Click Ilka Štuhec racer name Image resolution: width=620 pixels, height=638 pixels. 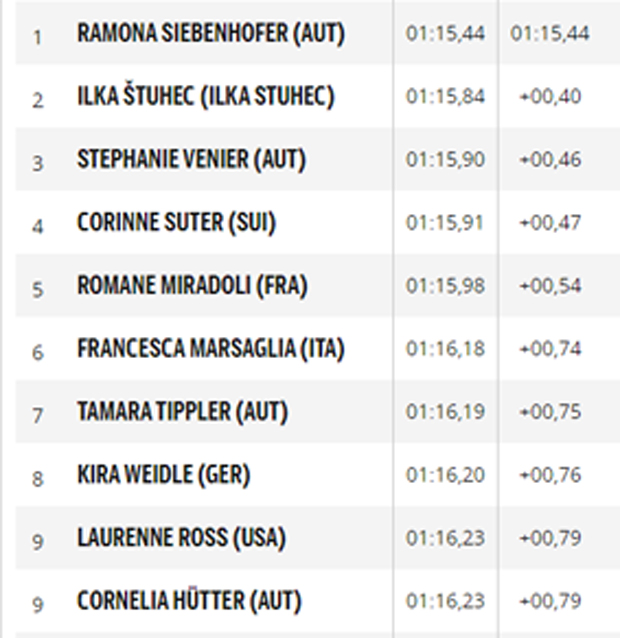tap(205, 96)
